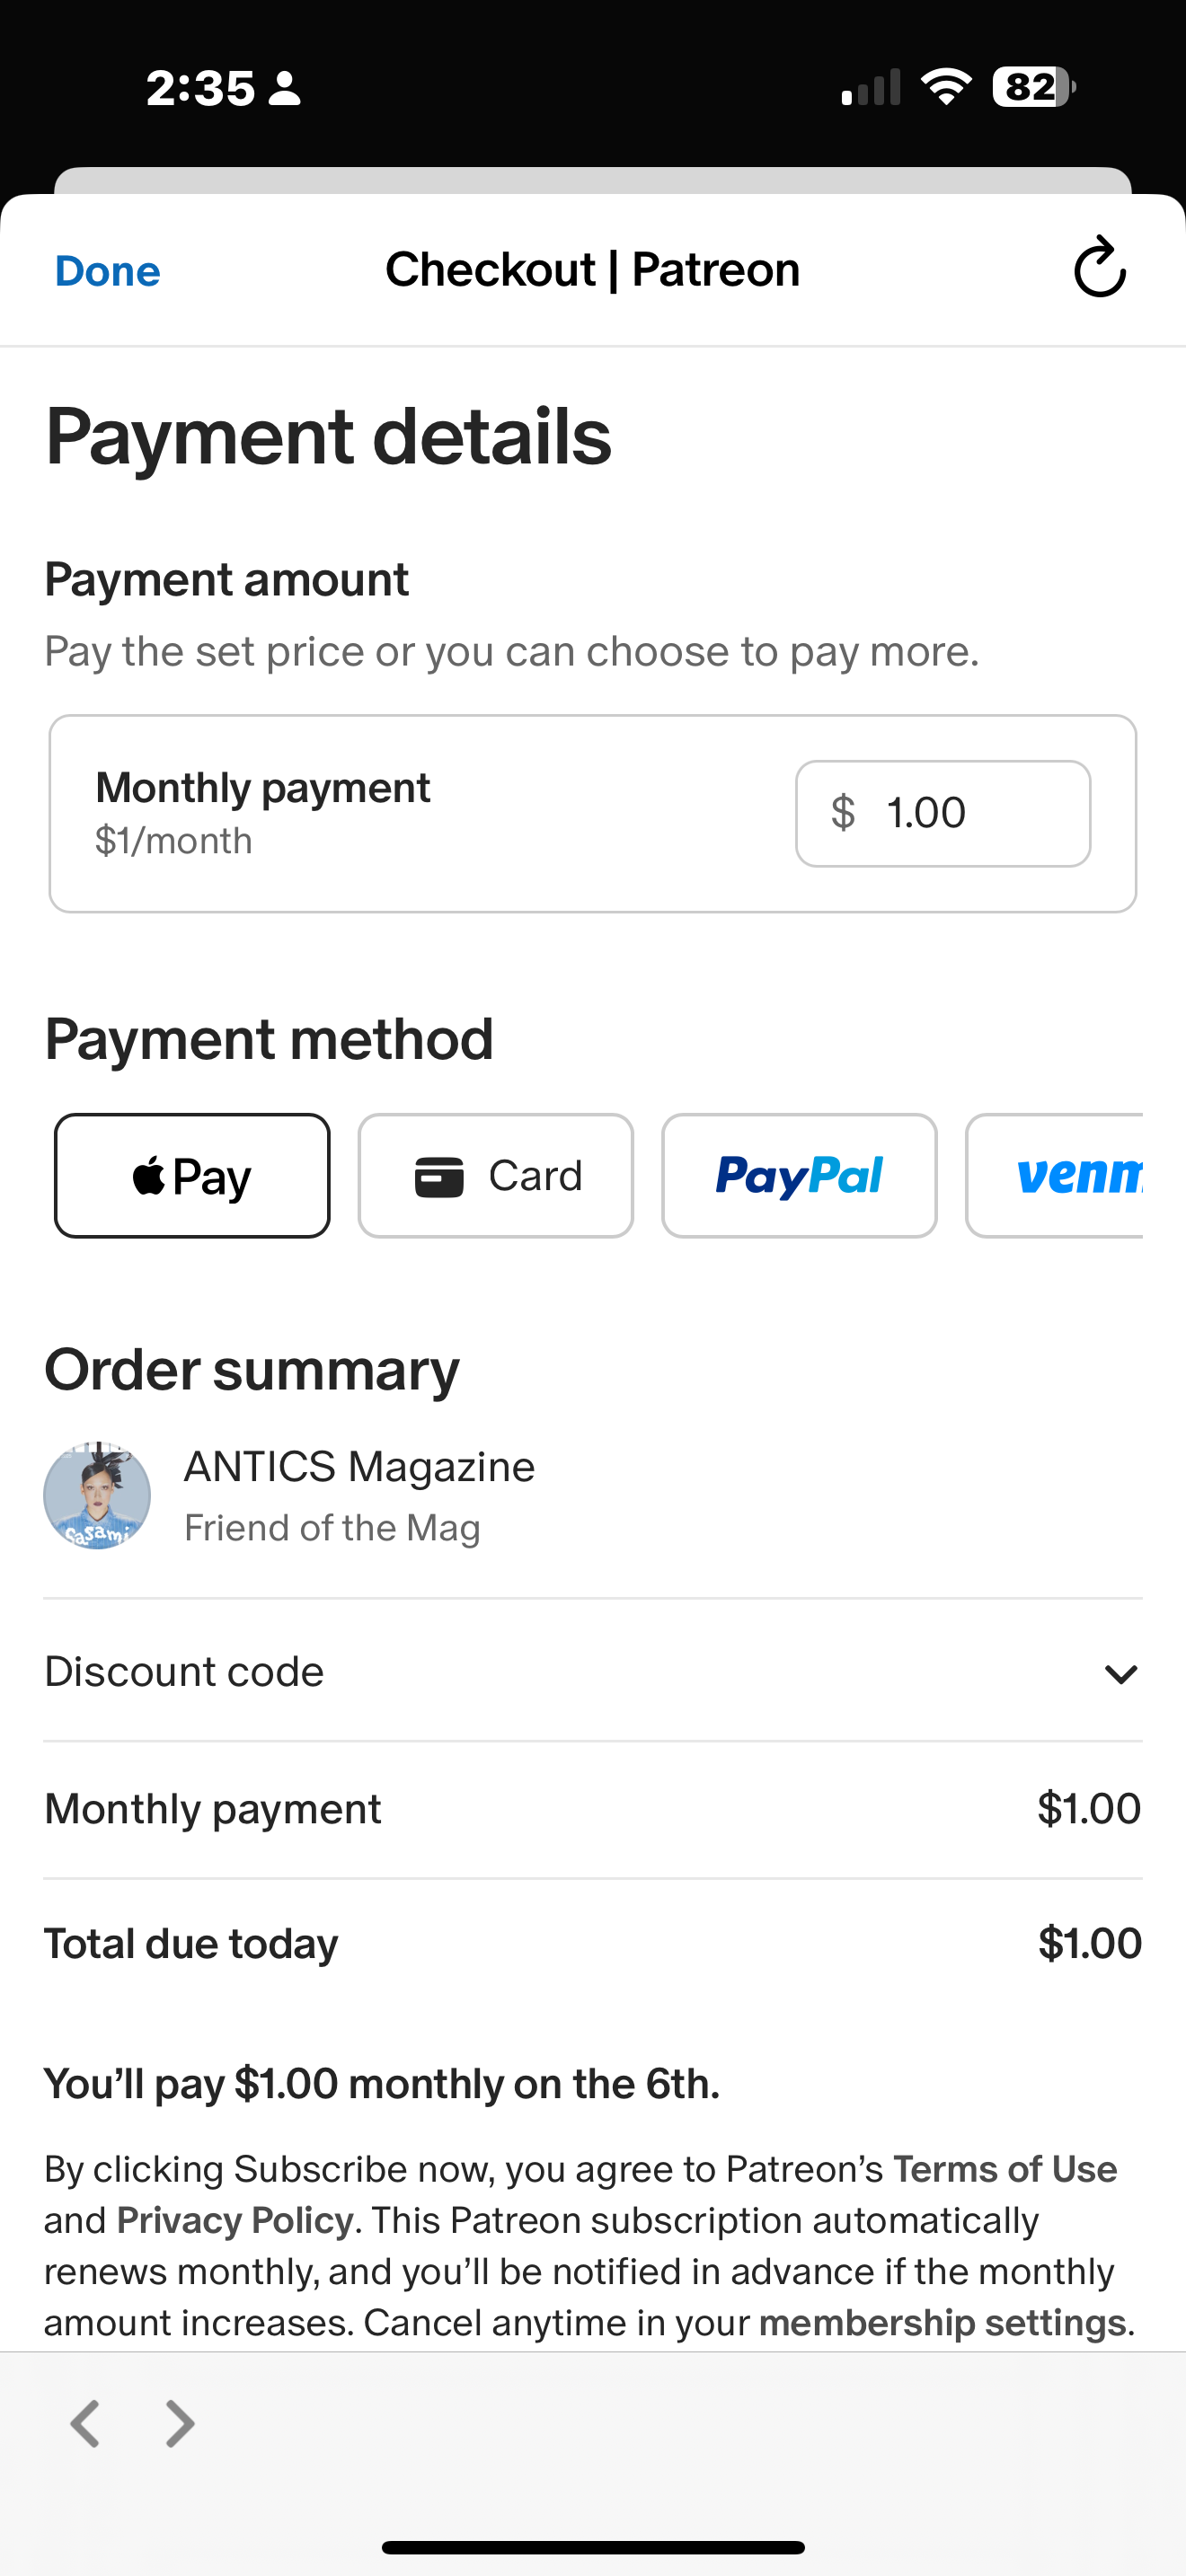Open the membership settings link
Image resolution: width=1186 pixels, height=2576 pixels.
pyautogui.click(x=943, y=2322)
